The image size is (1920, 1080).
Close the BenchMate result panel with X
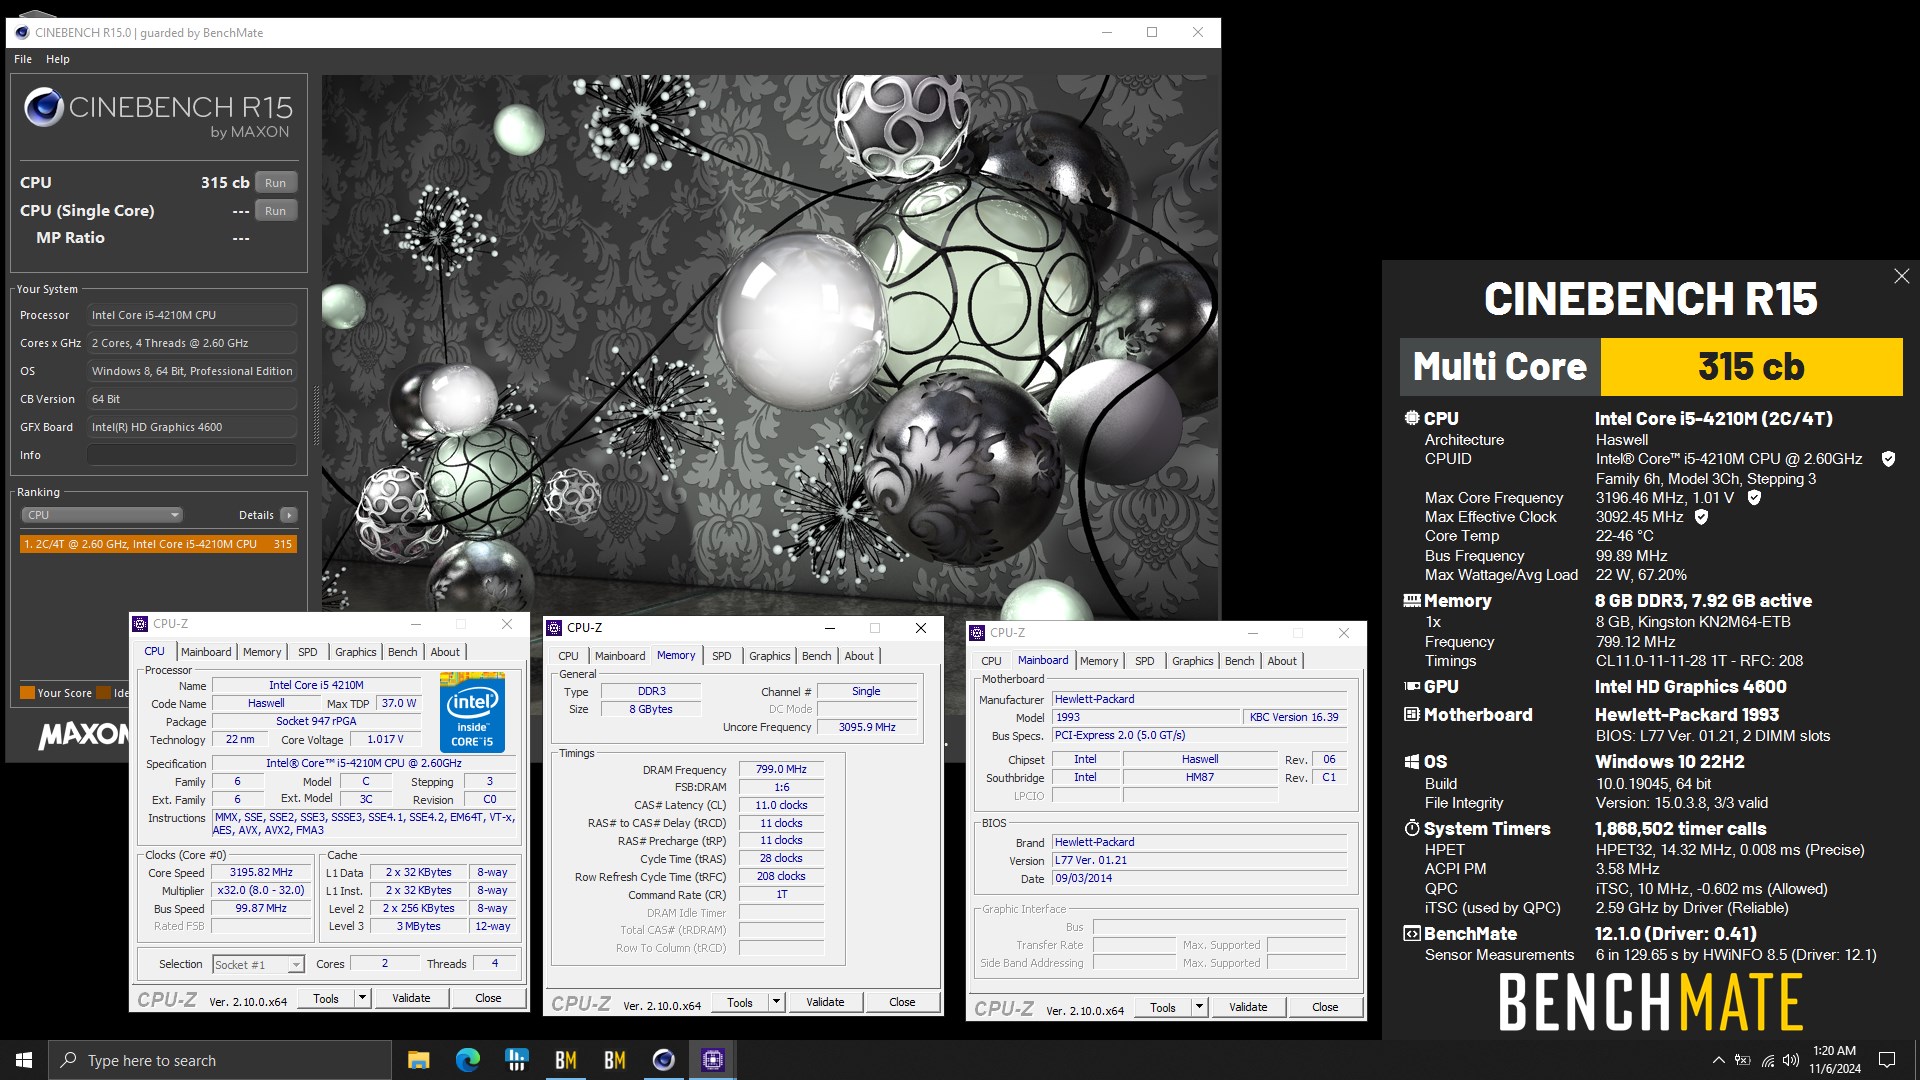(1901, 276)
